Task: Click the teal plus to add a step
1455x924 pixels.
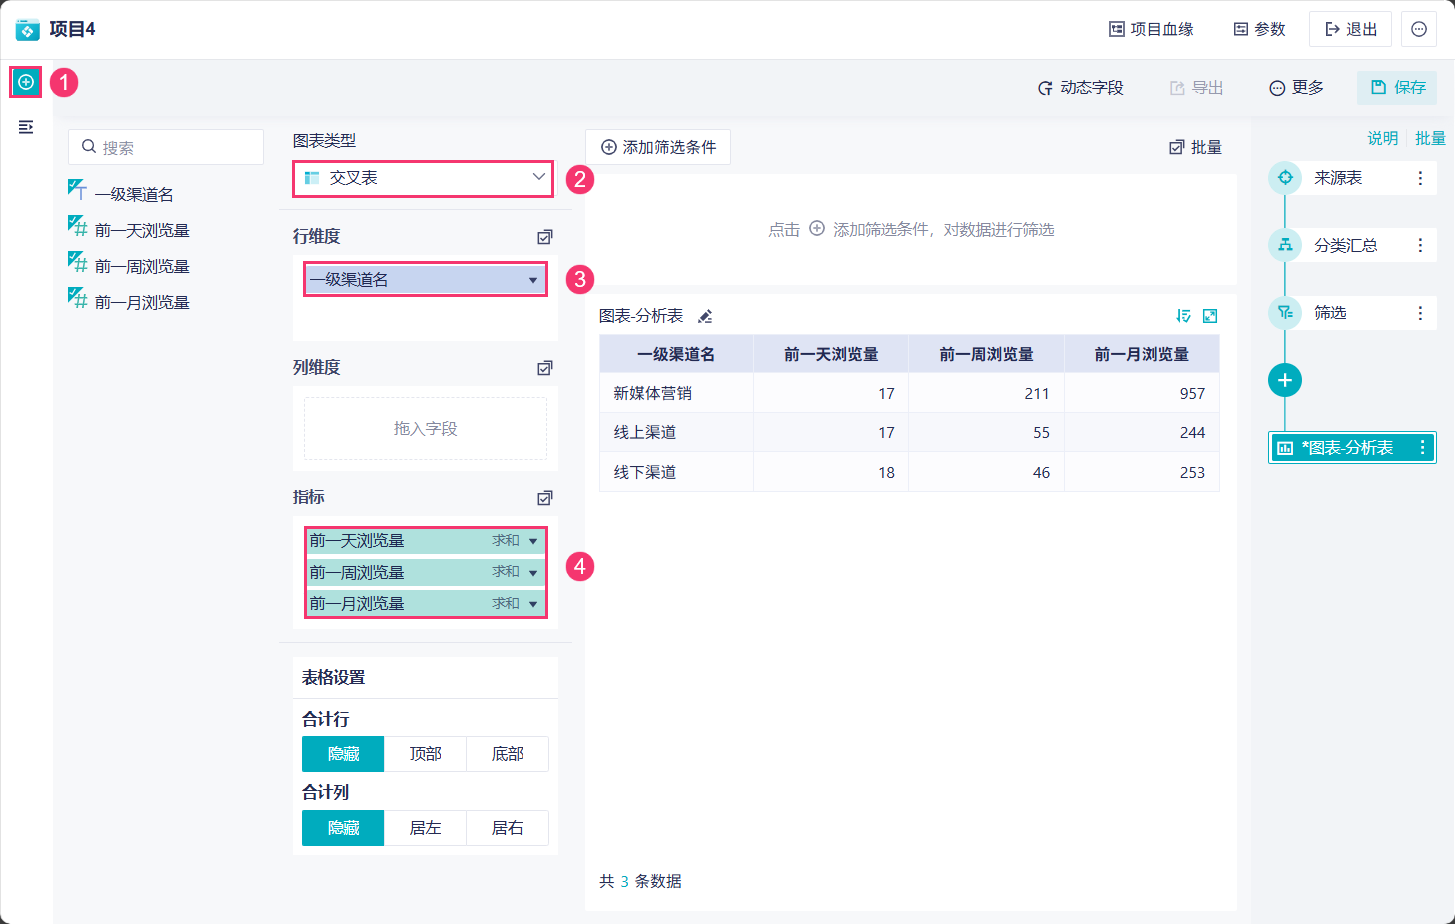Action: [x=1285, y=380]
